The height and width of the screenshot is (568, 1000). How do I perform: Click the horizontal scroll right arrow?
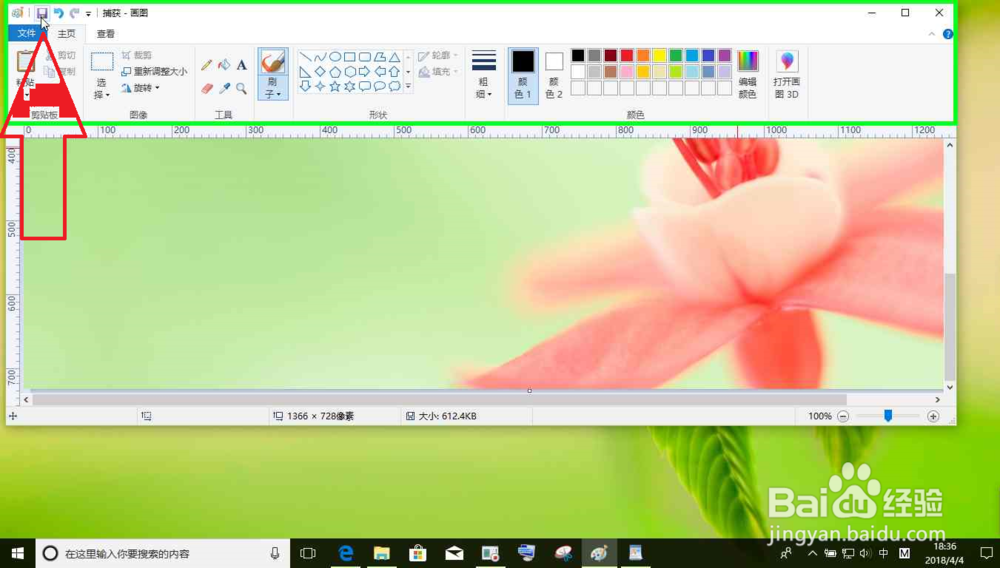pyautogui.click(x=938, y=400)
